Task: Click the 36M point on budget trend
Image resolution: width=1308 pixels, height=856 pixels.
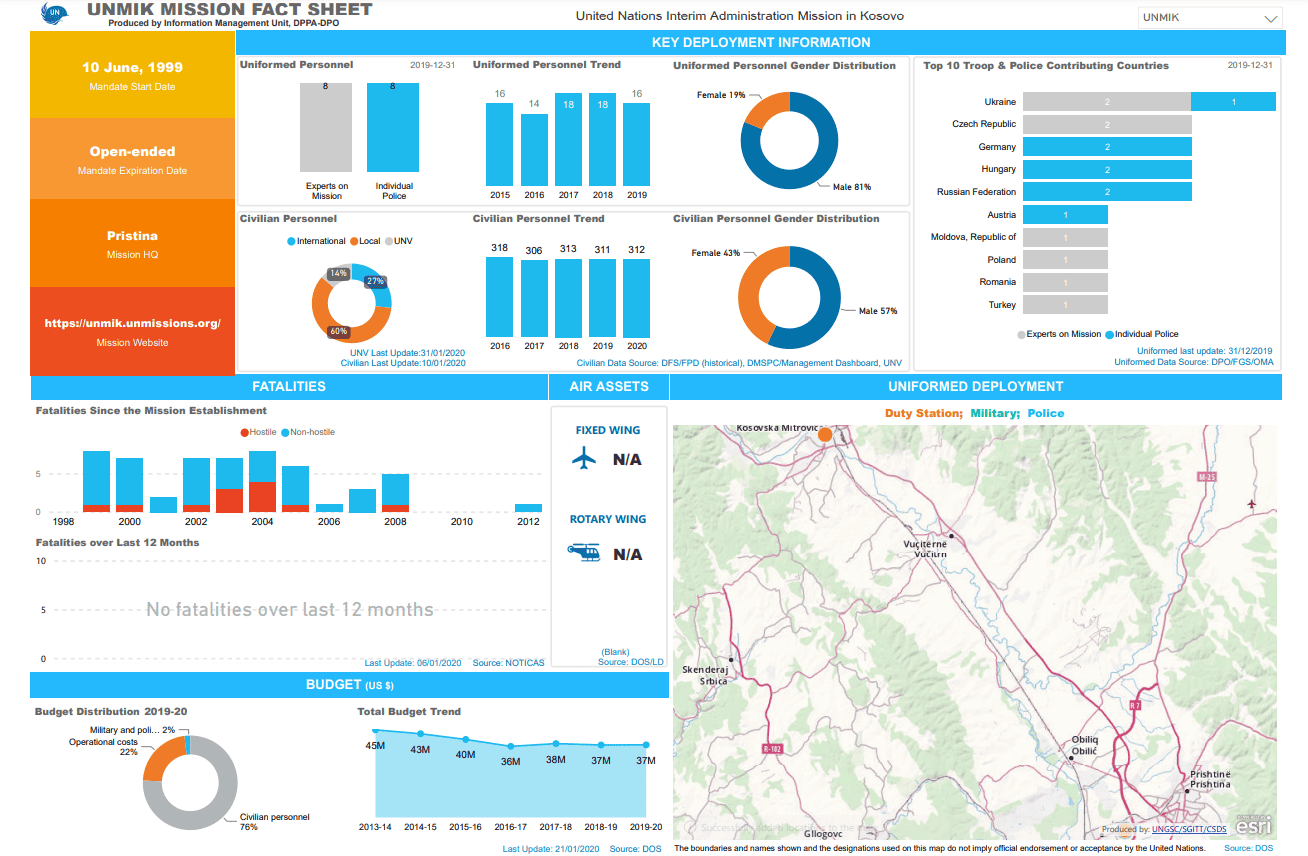Action: pyautogui.click(x=511, y=747)
